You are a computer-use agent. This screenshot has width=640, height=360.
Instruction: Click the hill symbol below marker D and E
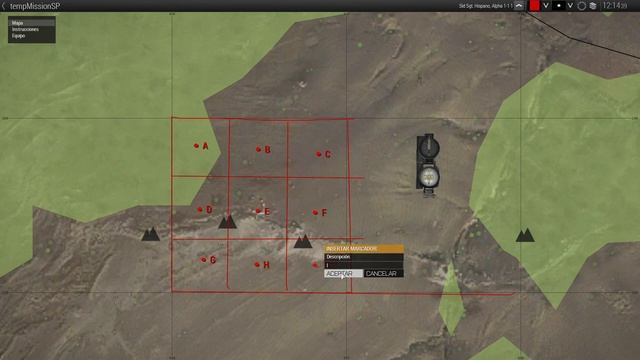coord(227,222)
